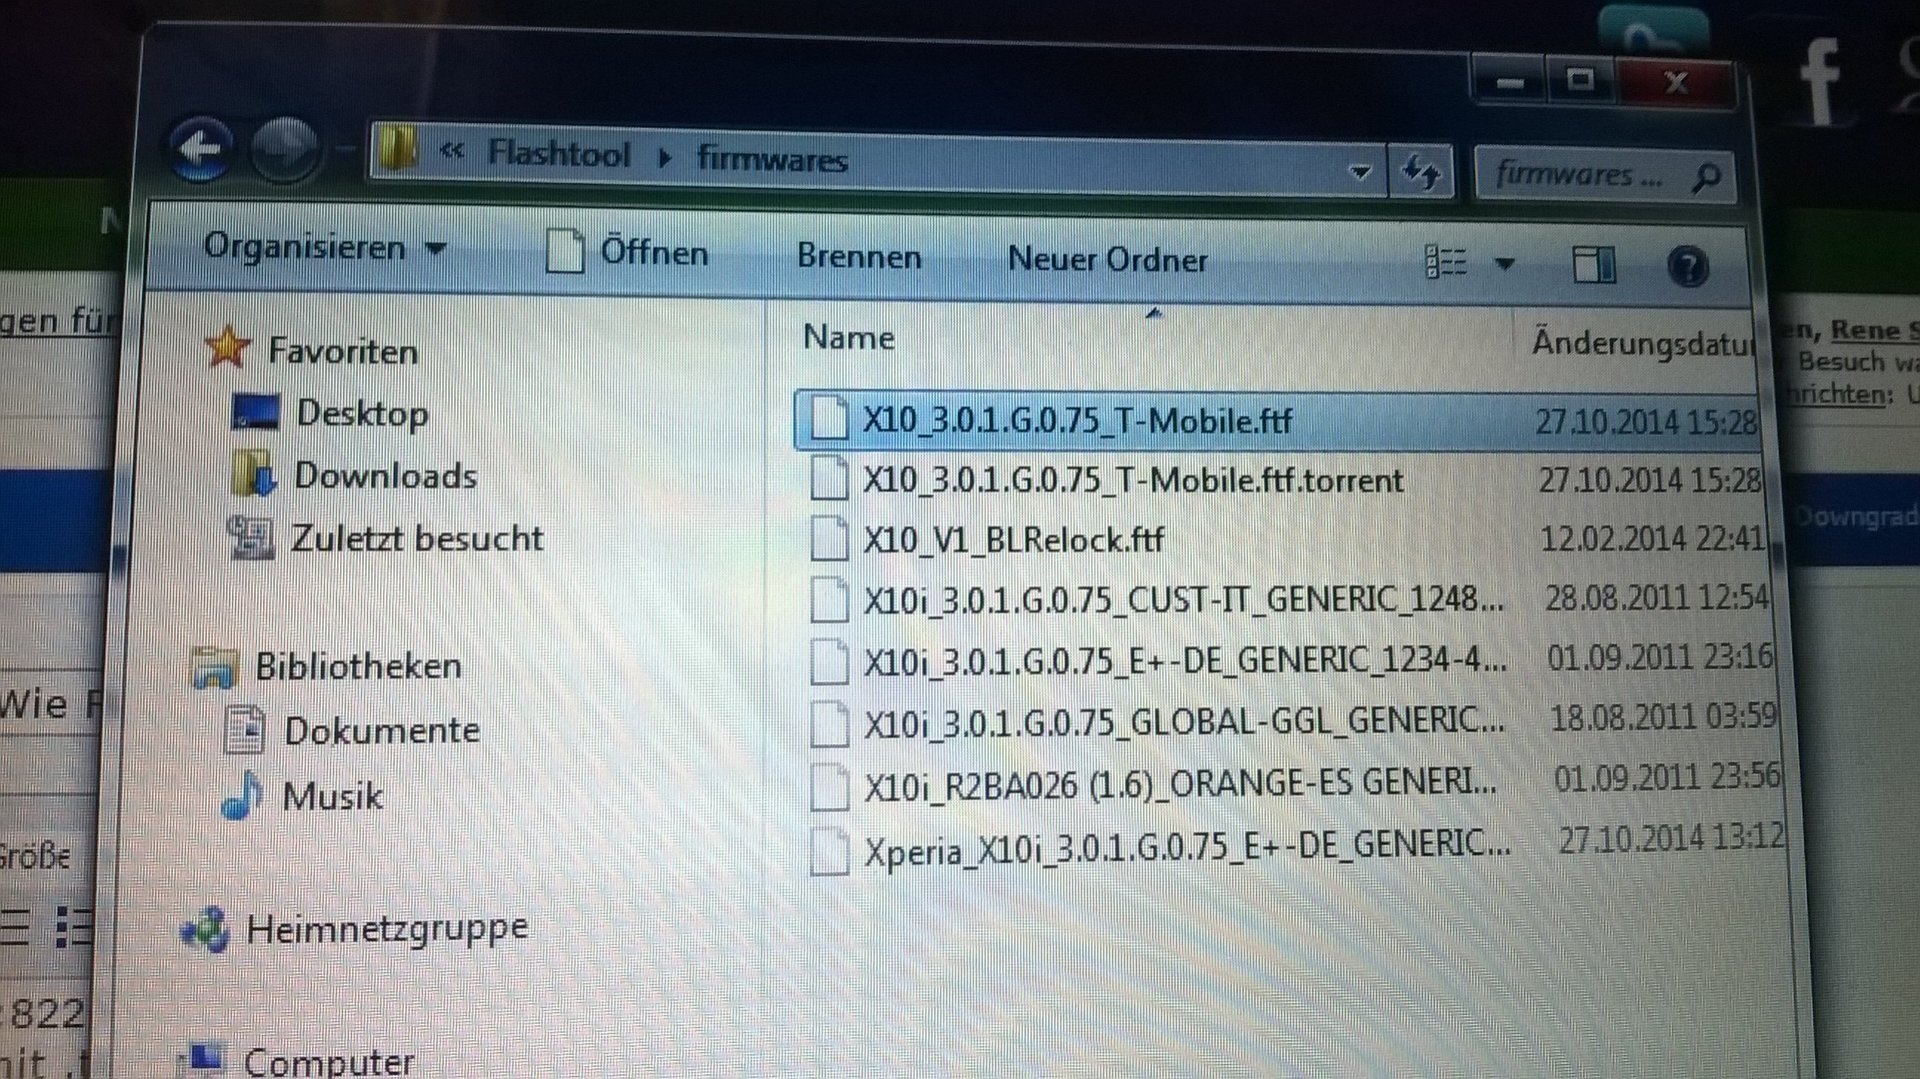Click date 27.10.2014 13:12

coord(1671,837)
